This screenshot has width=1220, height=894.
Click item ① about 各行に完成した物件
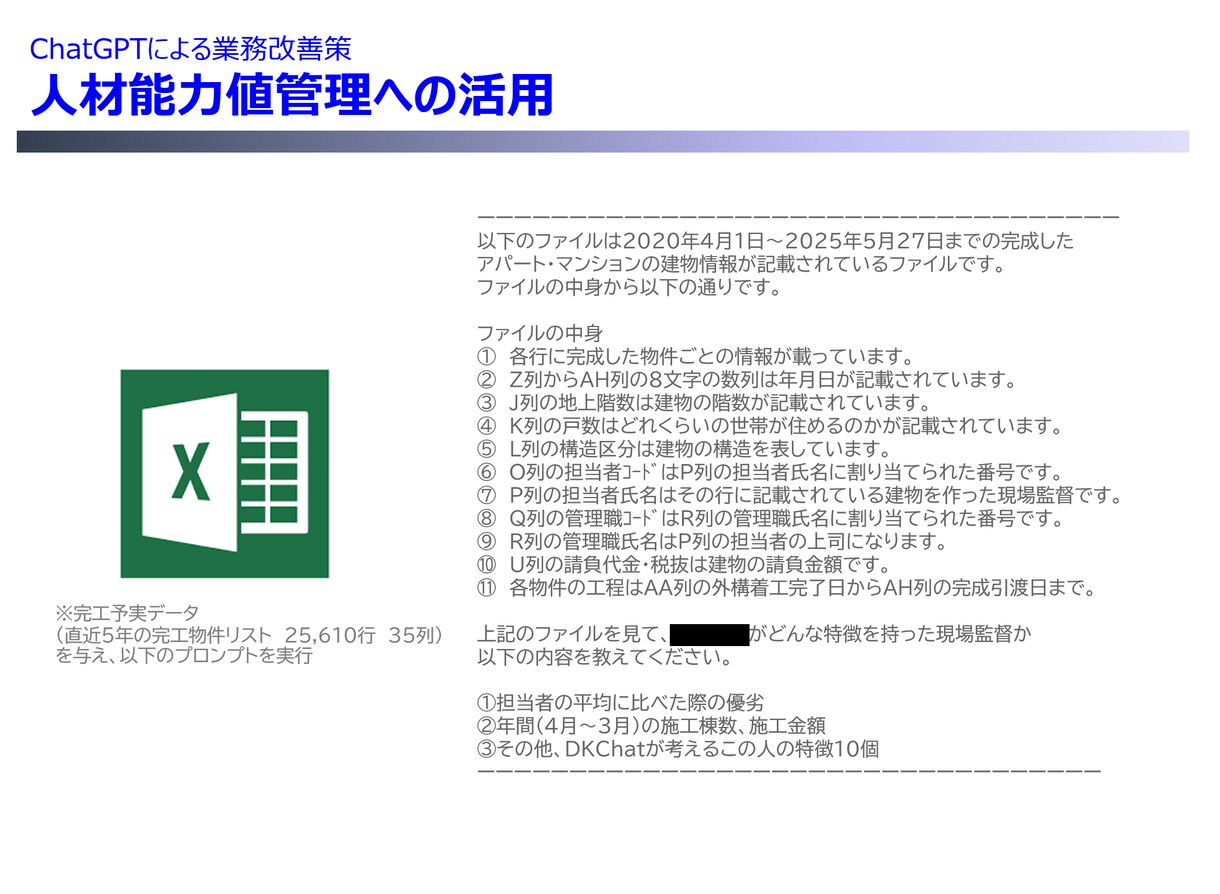(x=695, y=356)
